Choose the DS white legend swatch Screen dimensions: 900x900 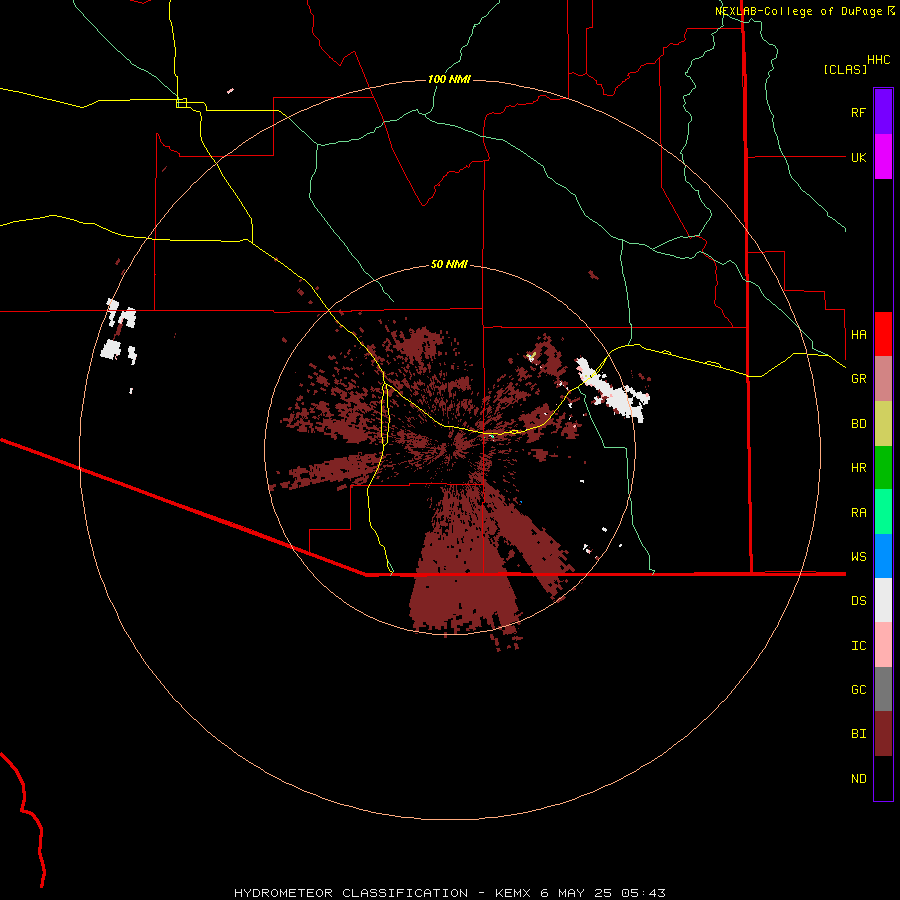coord(883,600)
